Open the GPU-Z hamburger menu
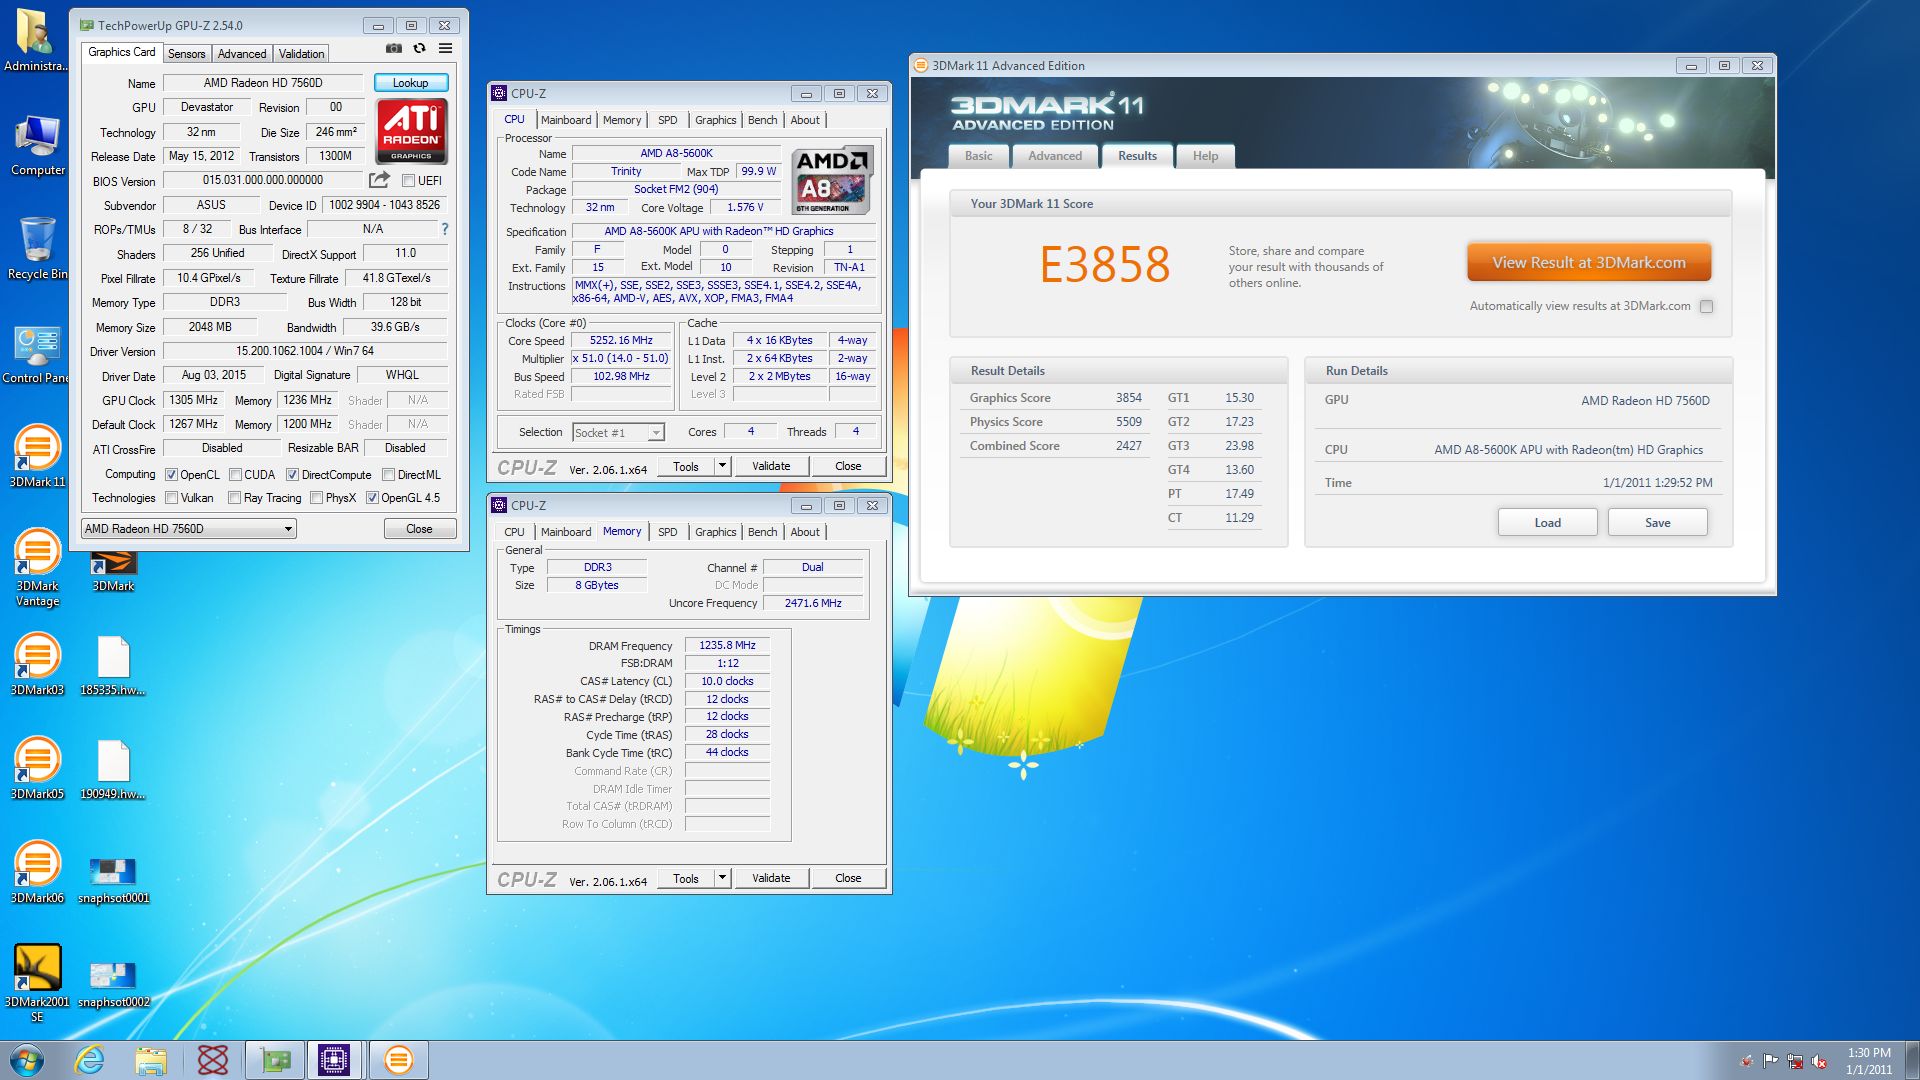1920x1080 pixels. point(446,48)
